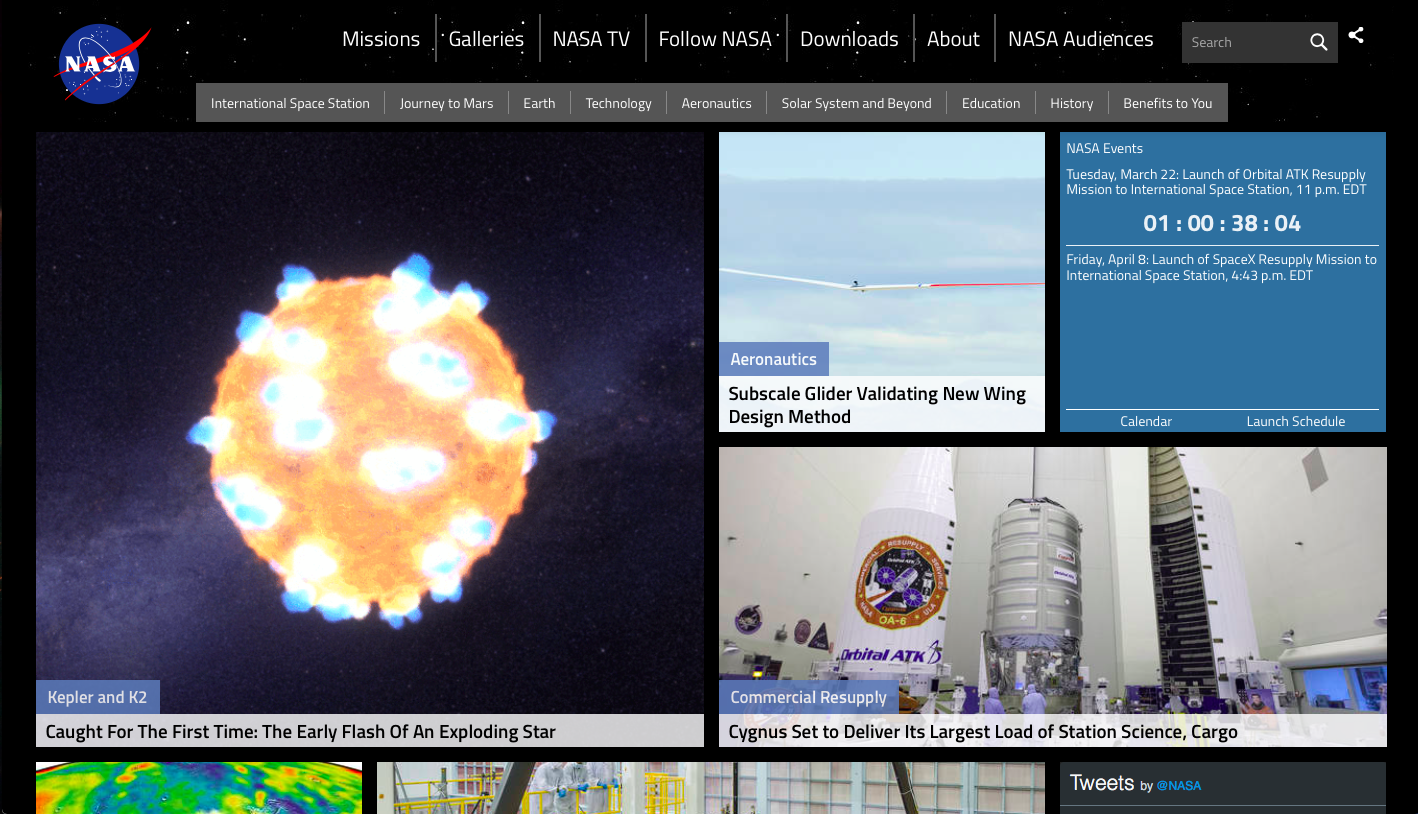Viewport: 1418px width, 814px height.
Task: Click inside the Search text field
Action: (1242, 42)
